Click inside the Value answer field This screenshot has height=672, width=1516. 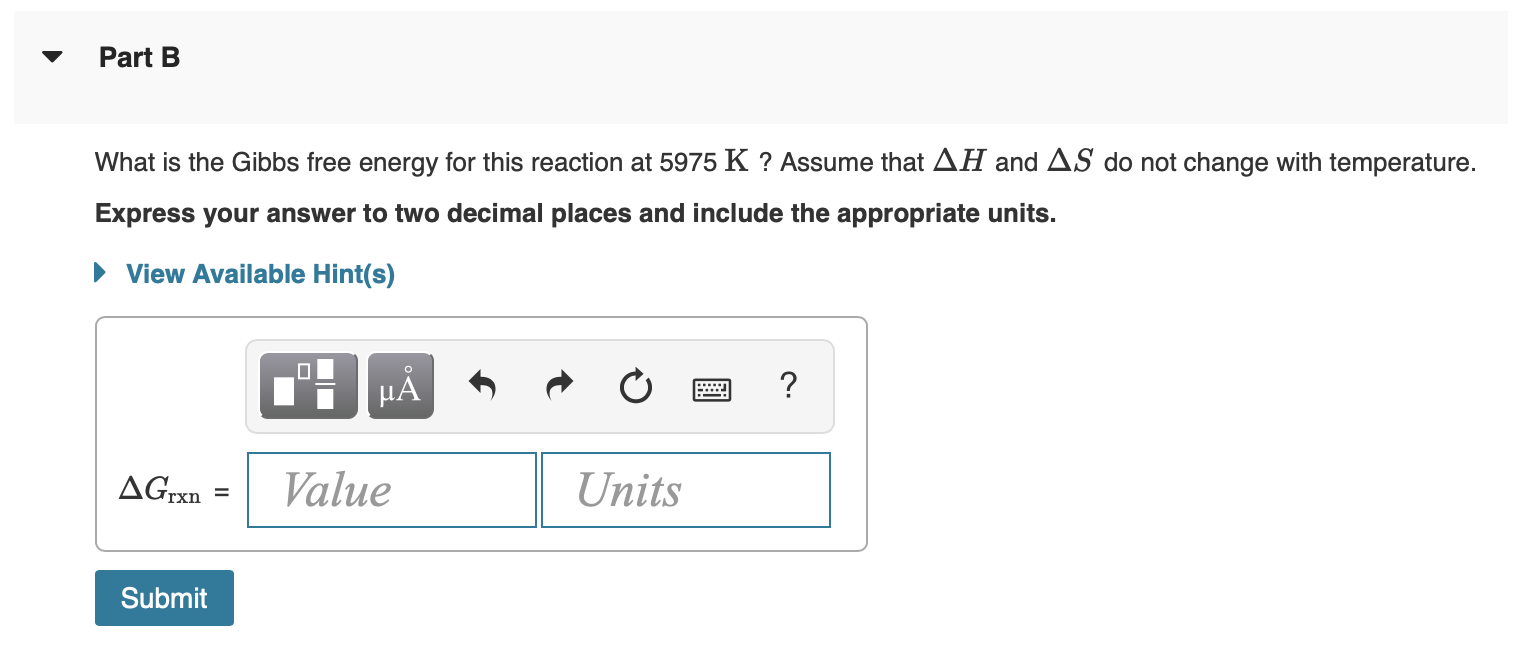pyautogui.click(x=391, y=489)
